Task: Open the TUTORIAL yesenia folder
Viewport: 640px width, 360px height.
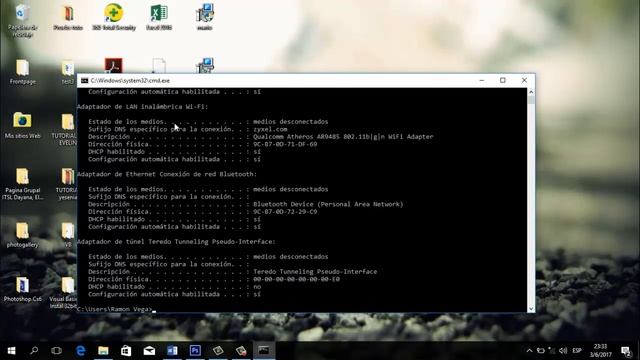Action: (x=67, y=184)
